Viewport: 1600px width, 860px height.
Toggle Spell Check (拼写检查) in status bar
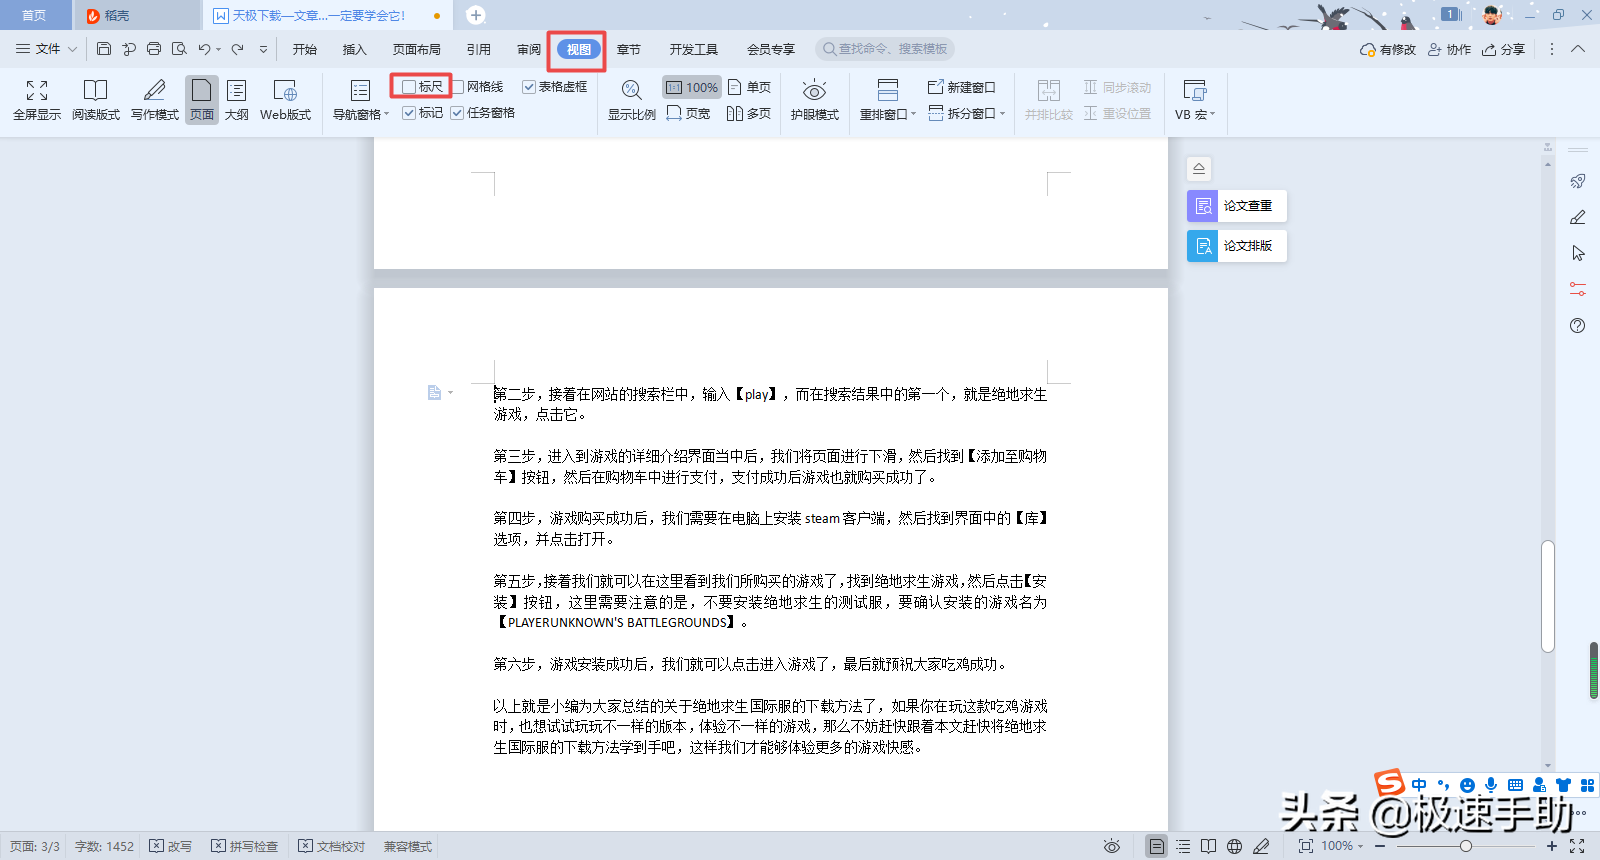tap(245, 846)
